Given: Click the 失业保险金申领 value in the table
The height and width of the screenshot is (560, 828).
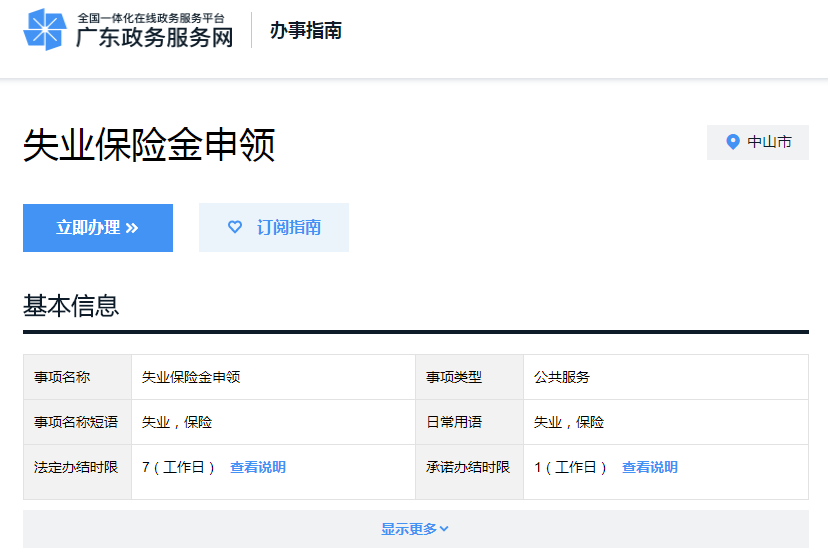Looking at the screenshot, I should [x=191, y=377].
